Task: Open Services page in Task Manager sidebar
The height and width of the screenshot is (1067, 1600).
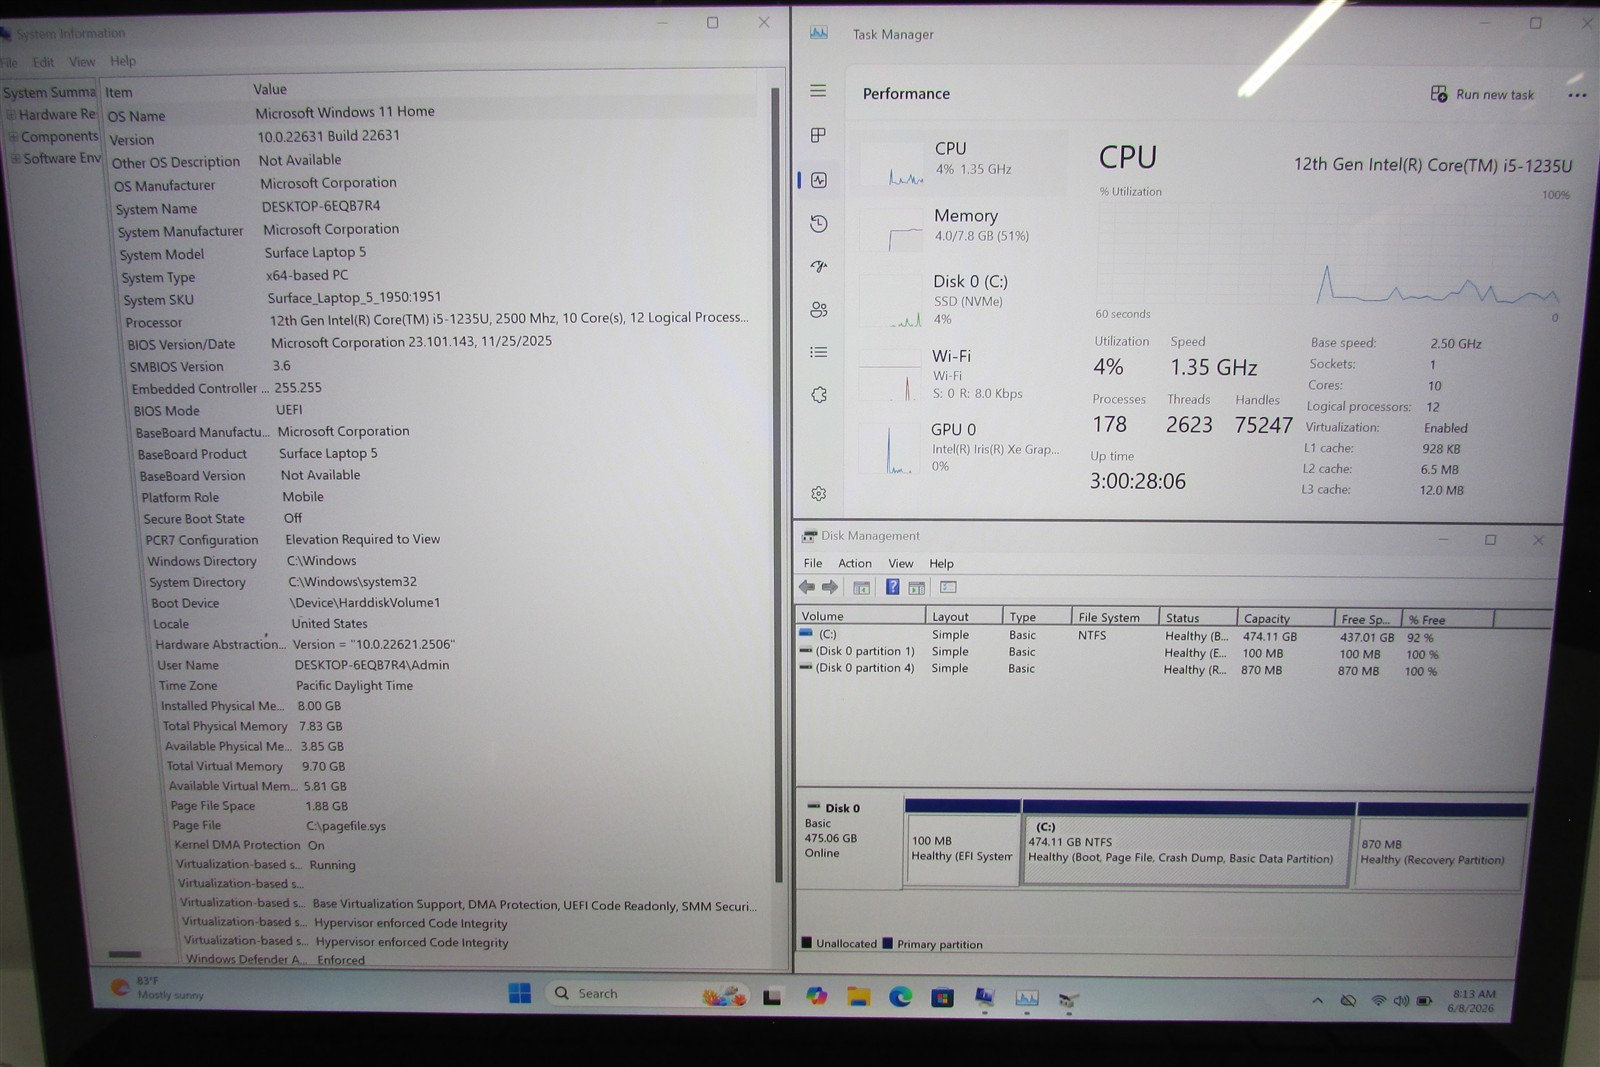Action: coord(819,395)
